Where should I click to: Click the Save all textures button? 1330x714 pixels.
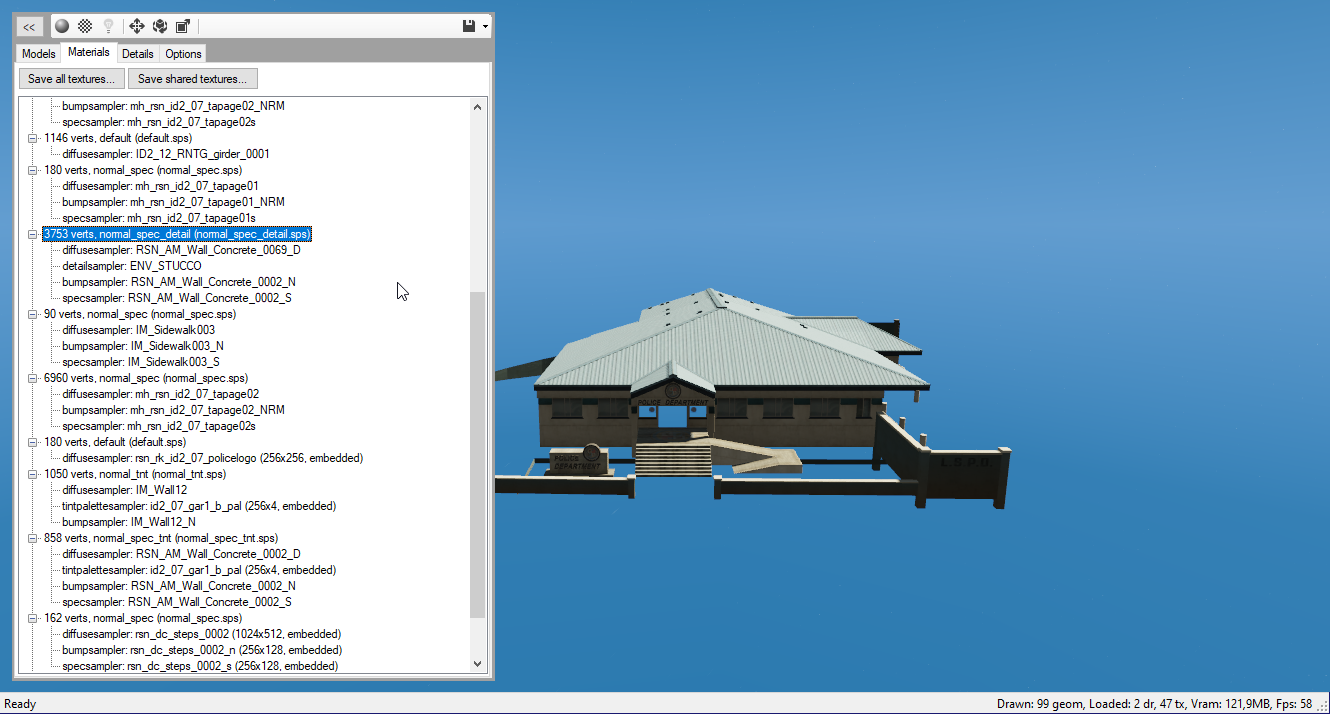[x=71, y=78]
